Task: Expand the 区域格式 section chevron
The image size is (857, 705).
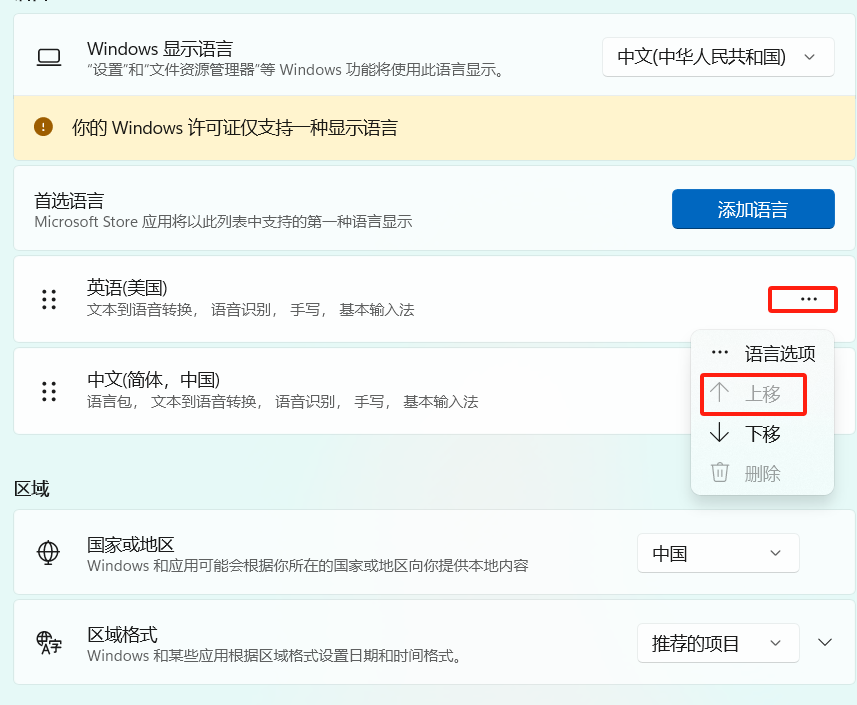Action: tap(825, 643)
